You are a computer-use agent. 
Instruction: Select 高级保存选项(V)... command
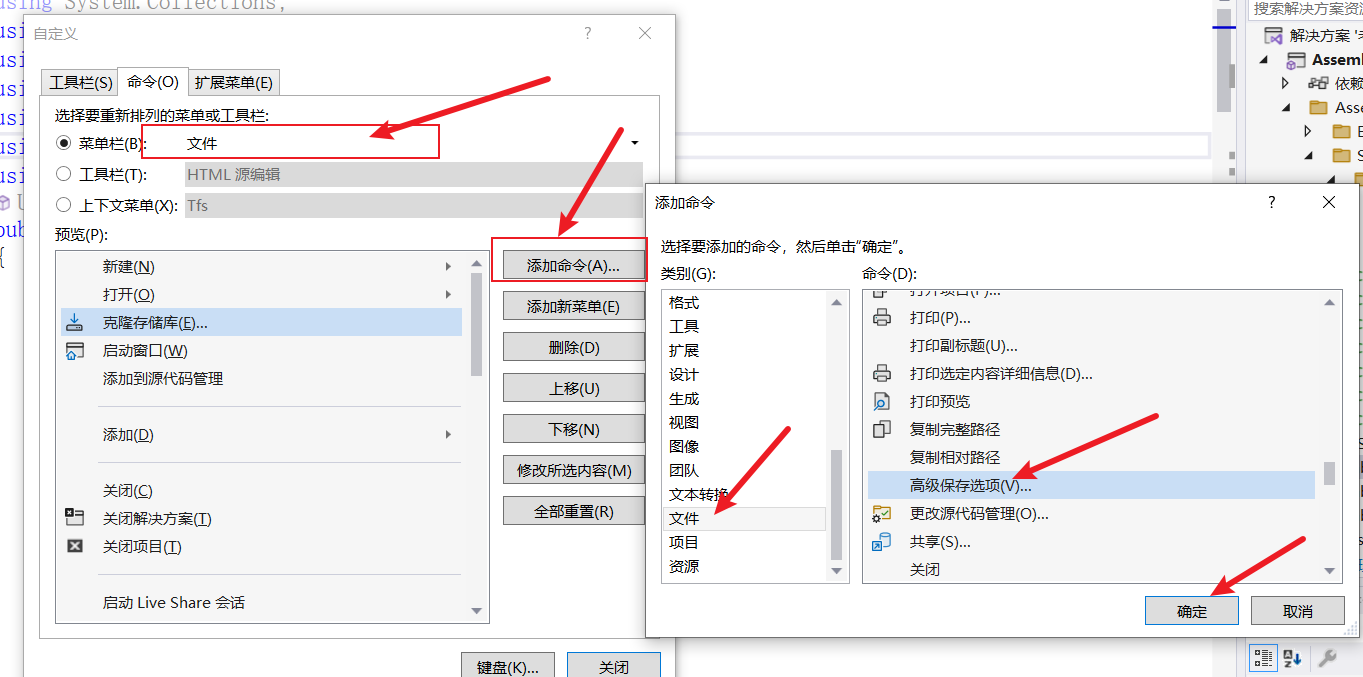1091,486
